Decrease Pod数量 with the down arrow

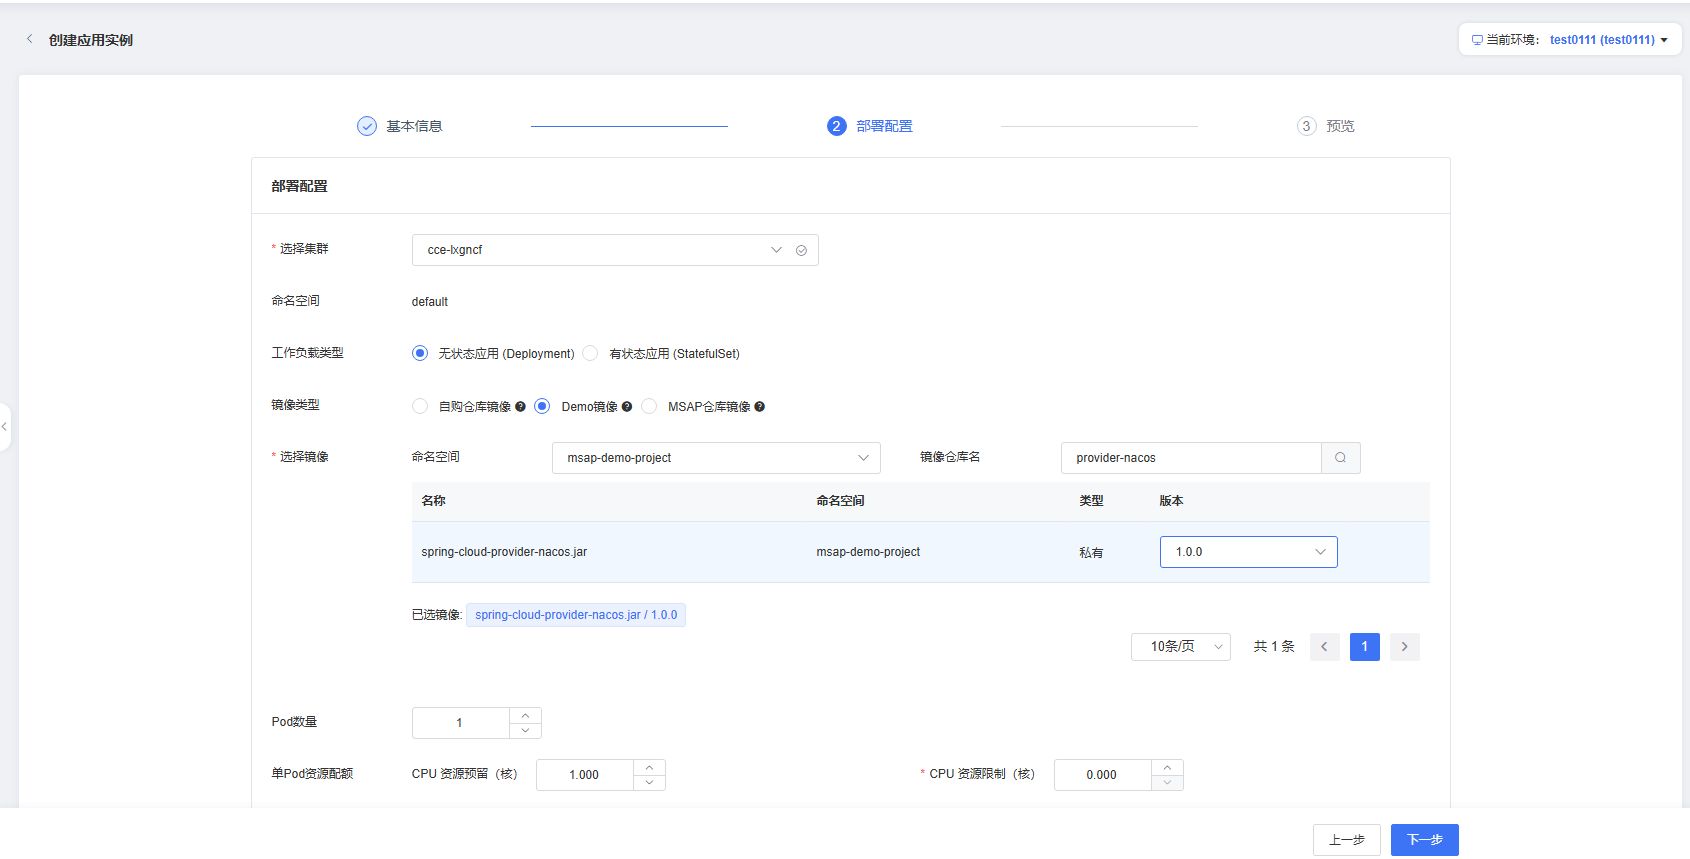pos(525,731)
